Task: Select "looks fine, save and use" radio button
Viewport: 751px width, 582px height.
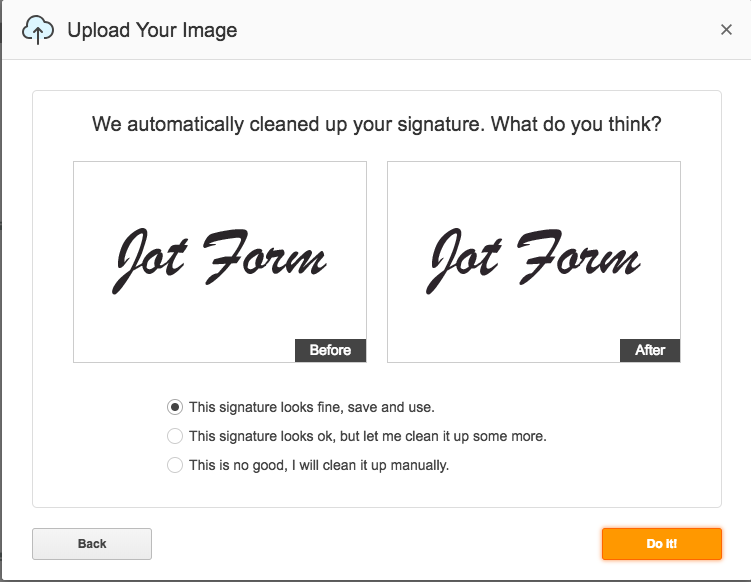Action: tap(175, 407)
